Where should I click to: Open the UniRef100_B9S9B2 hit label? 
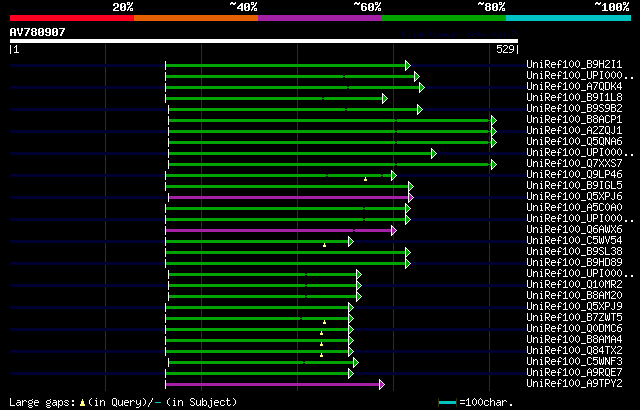click(574, 109)
